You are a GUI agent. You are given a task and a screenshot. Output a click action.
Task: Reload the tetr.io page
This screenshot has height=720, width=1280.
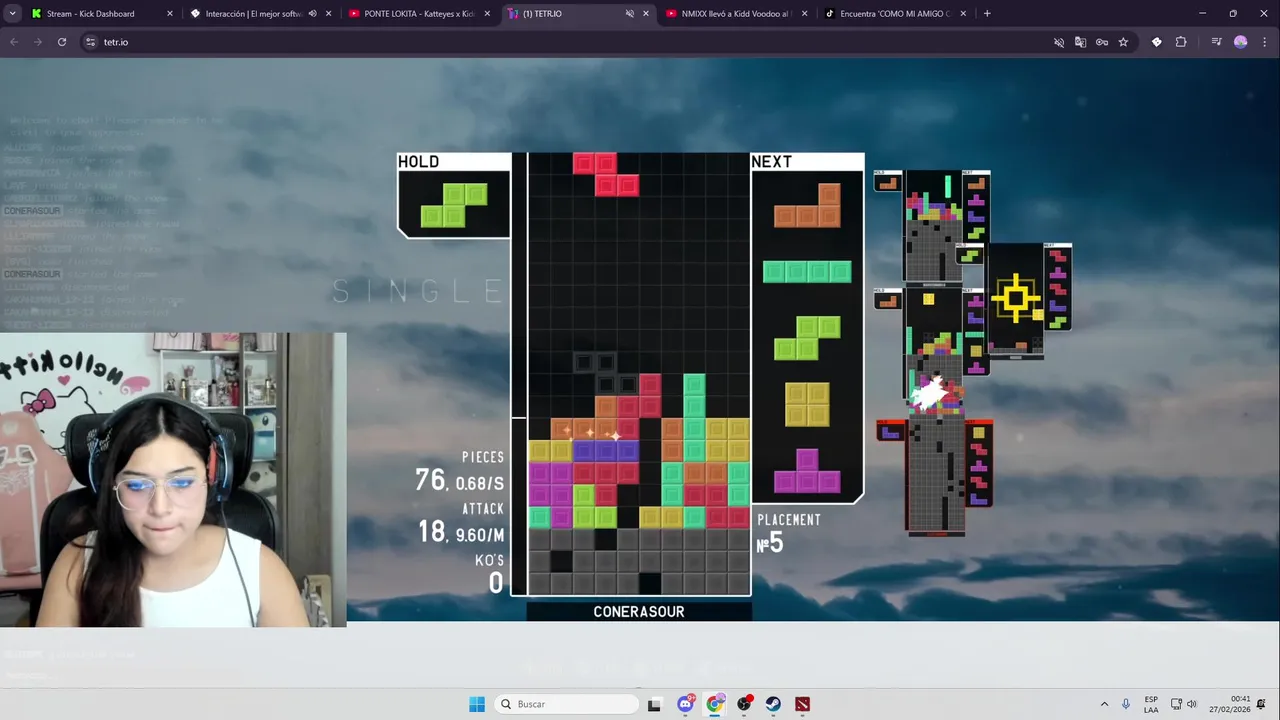tap(62, 42)
